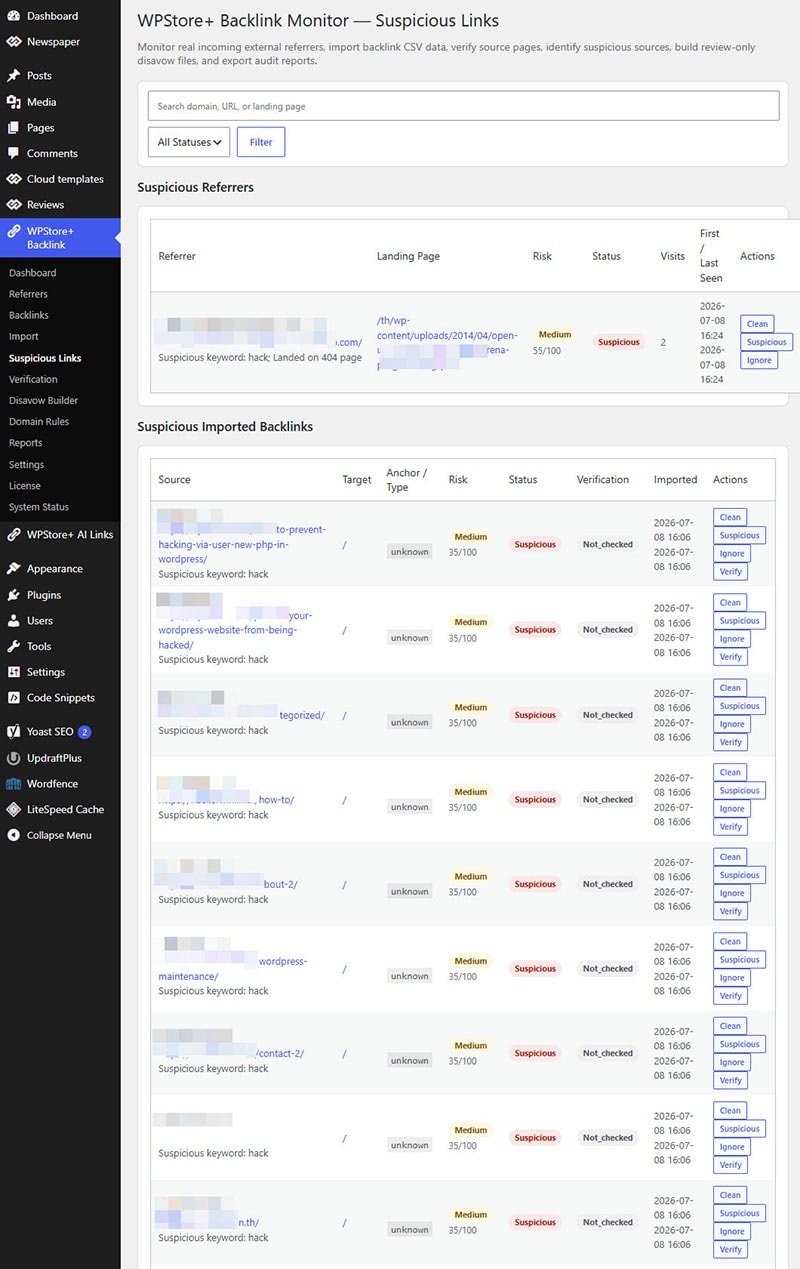Click the Suspicious Referrers heading

coord(195,187)
